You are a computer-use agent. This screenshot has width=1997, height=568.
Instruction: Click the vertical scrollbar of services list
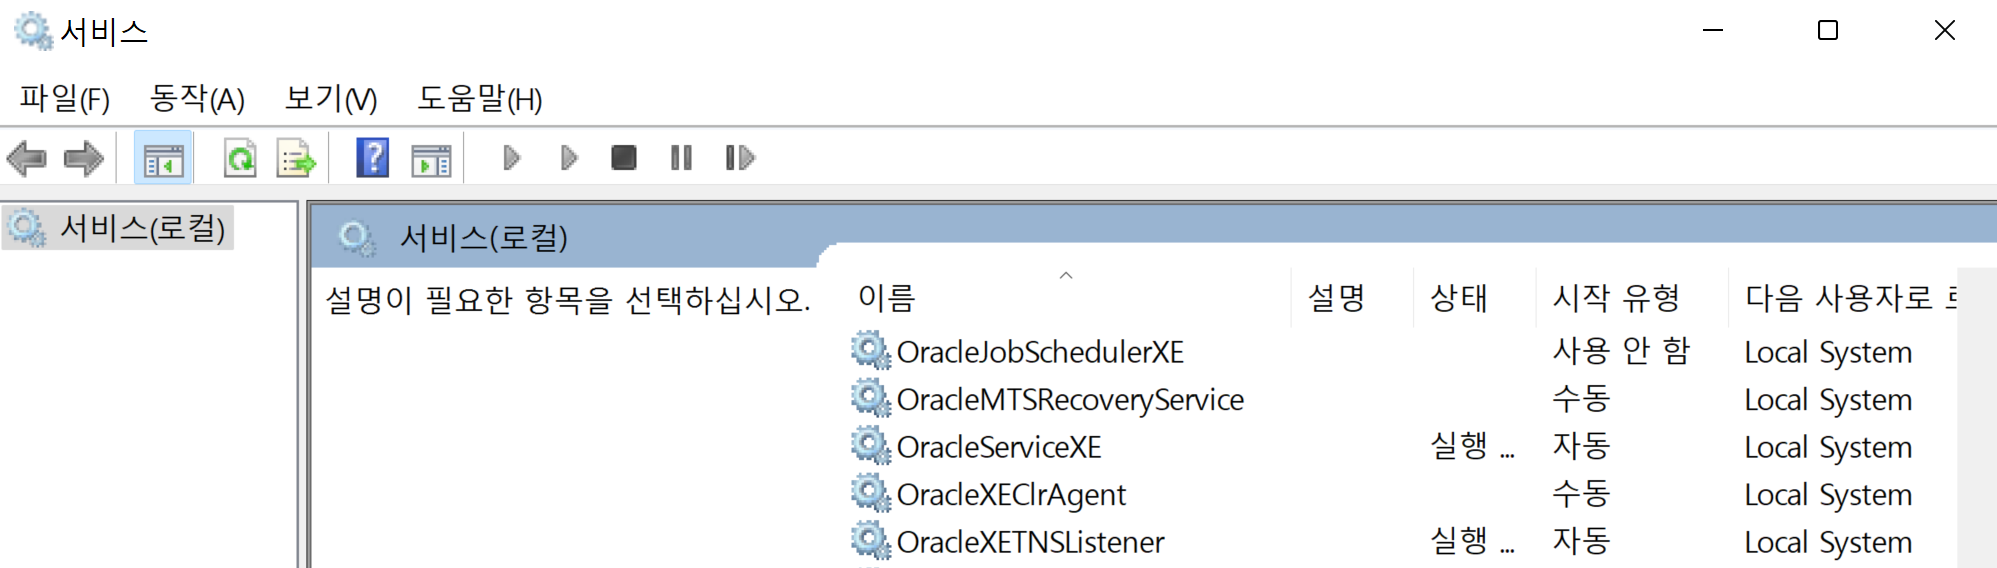coord(1976,418)
